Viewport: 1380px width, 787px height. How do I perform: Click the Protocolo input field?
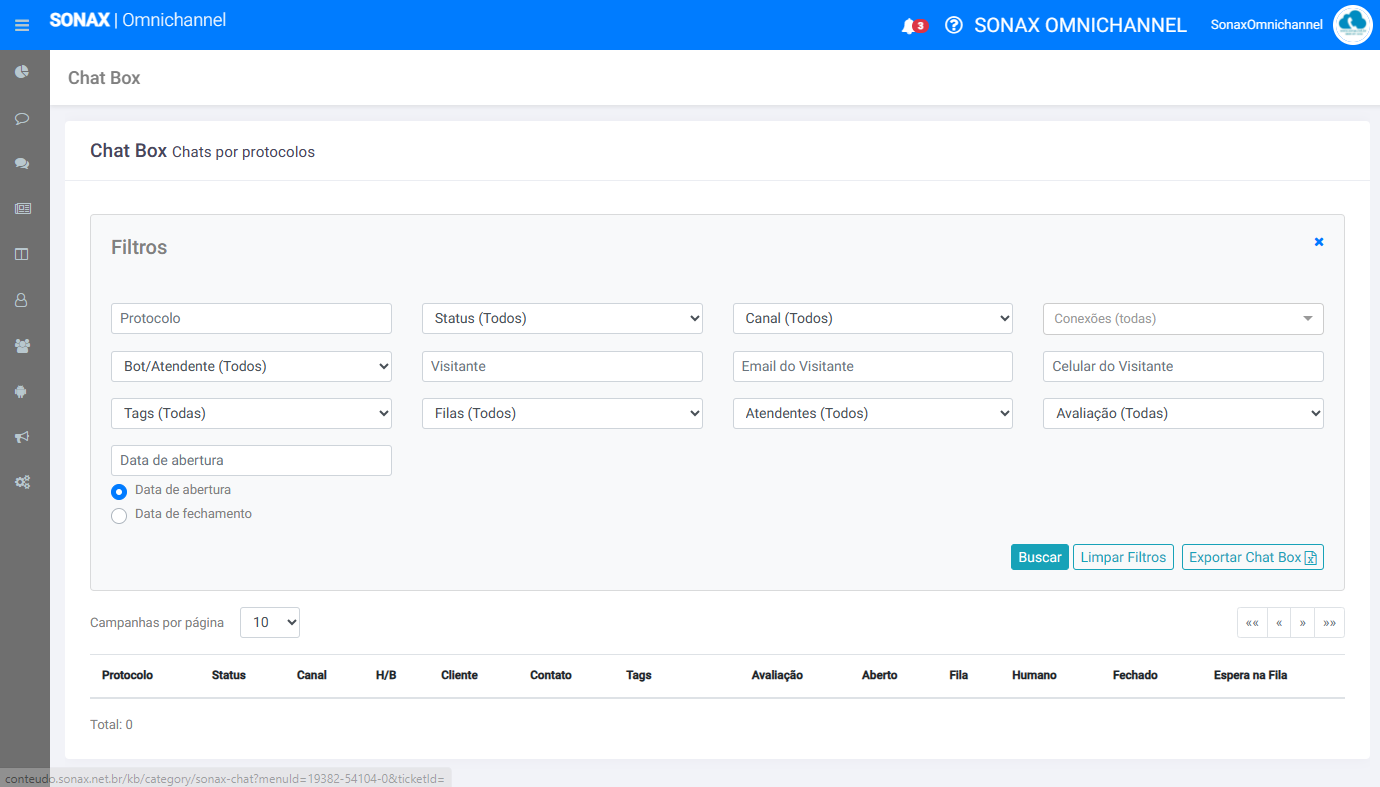pos(251,319)
